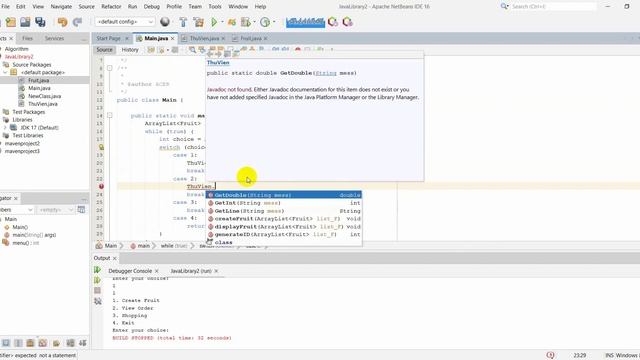Switch to the Fruit.java editor tab

point(250,38)
